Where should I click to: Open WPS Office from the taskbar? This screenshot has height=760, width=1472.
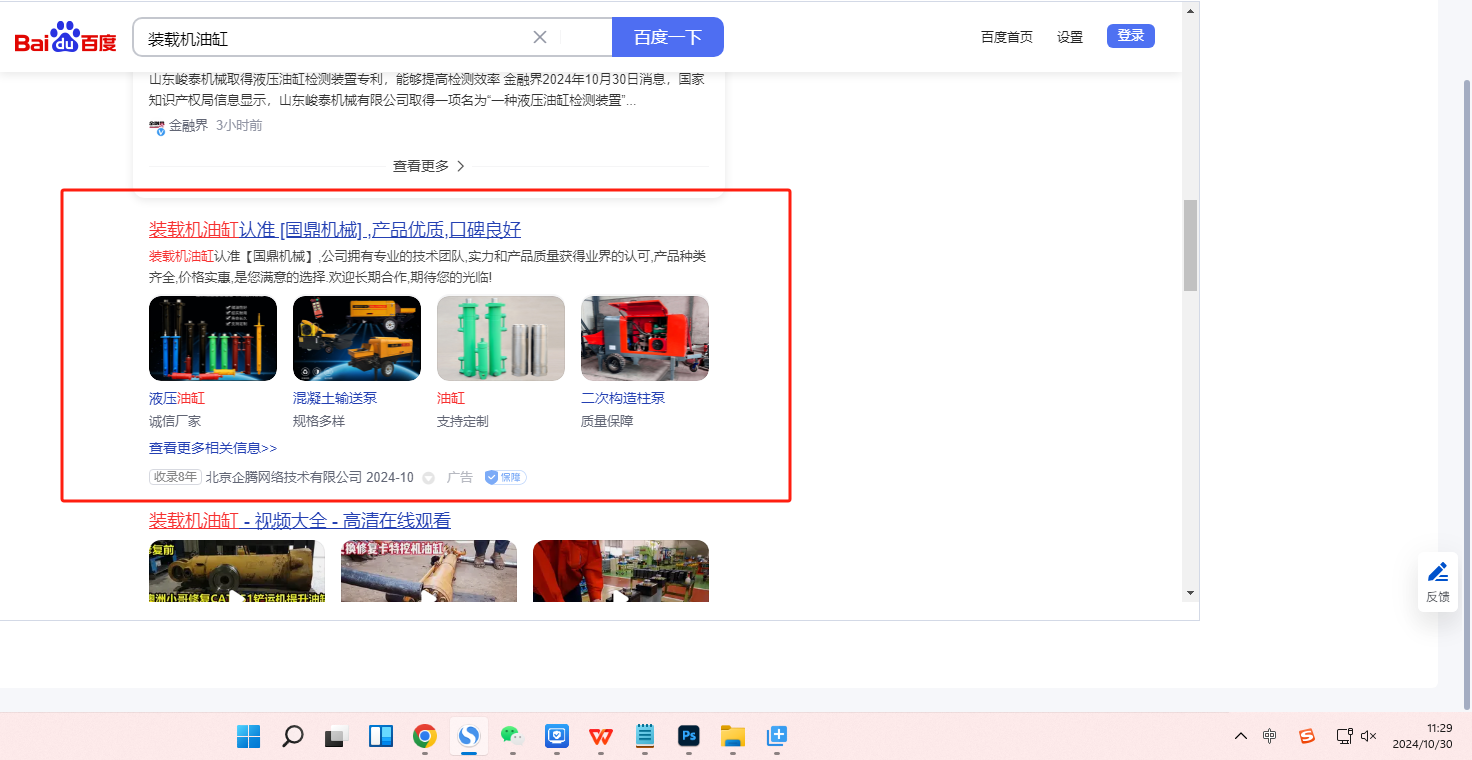pyautogui.click(x=601, y=737)
